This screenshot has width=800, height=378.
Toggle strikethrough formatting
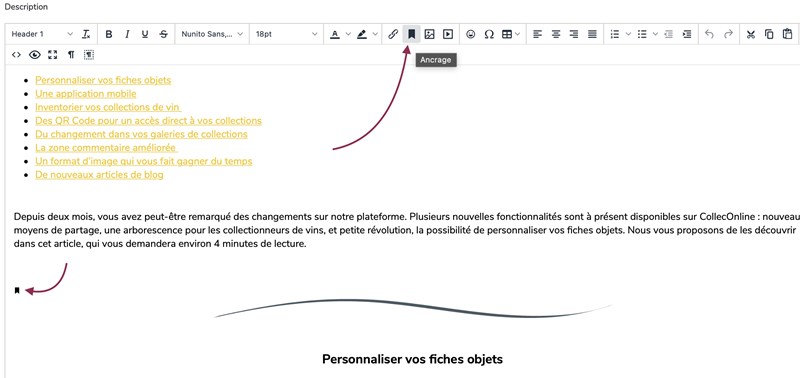163,34
